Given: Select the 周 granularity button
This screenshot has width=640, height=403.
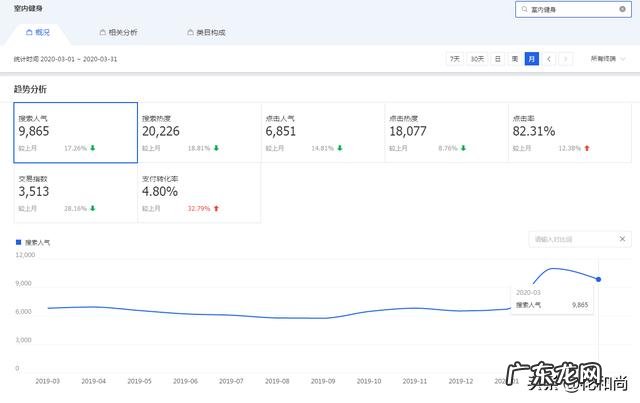Looking at the screenshot, I should coord(515,59).
